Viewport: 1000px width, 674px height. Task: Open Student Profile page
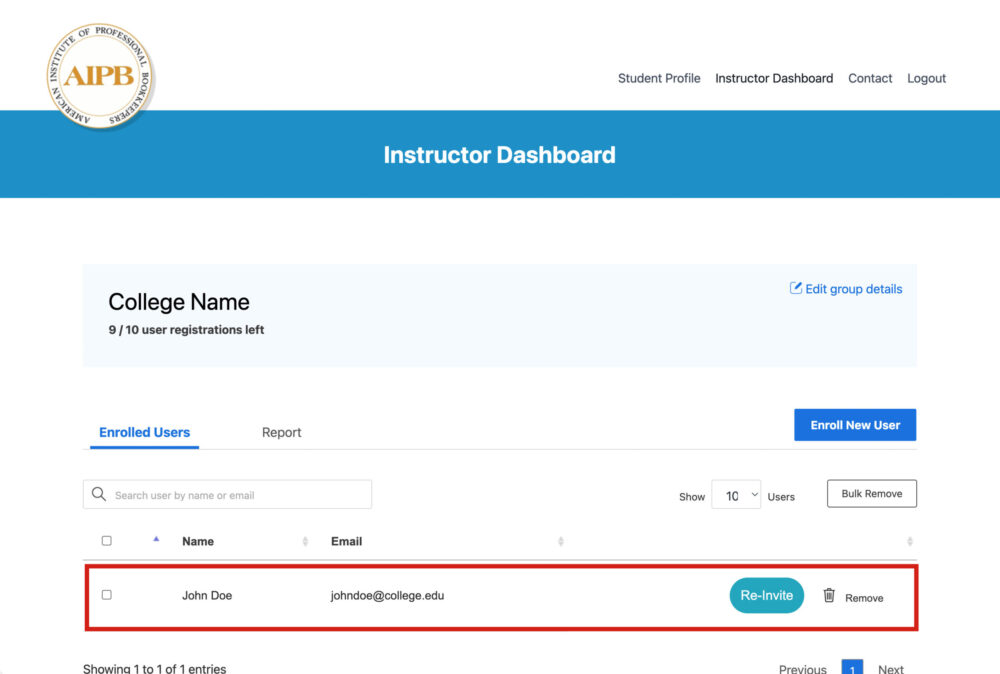coord(659,78)
